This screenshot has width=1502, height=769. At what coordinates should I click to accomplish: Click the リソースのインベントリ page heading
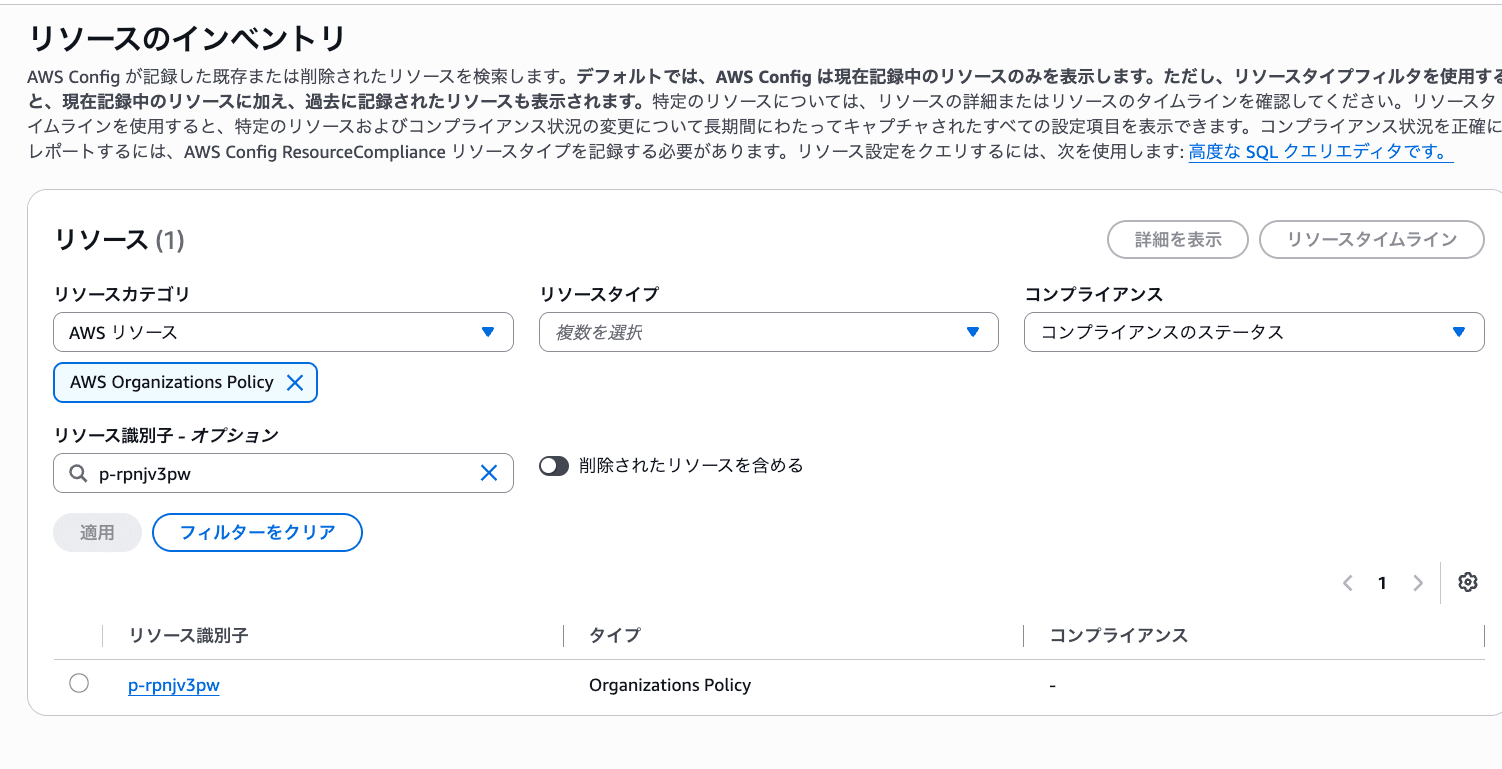(x=187, y=39)
